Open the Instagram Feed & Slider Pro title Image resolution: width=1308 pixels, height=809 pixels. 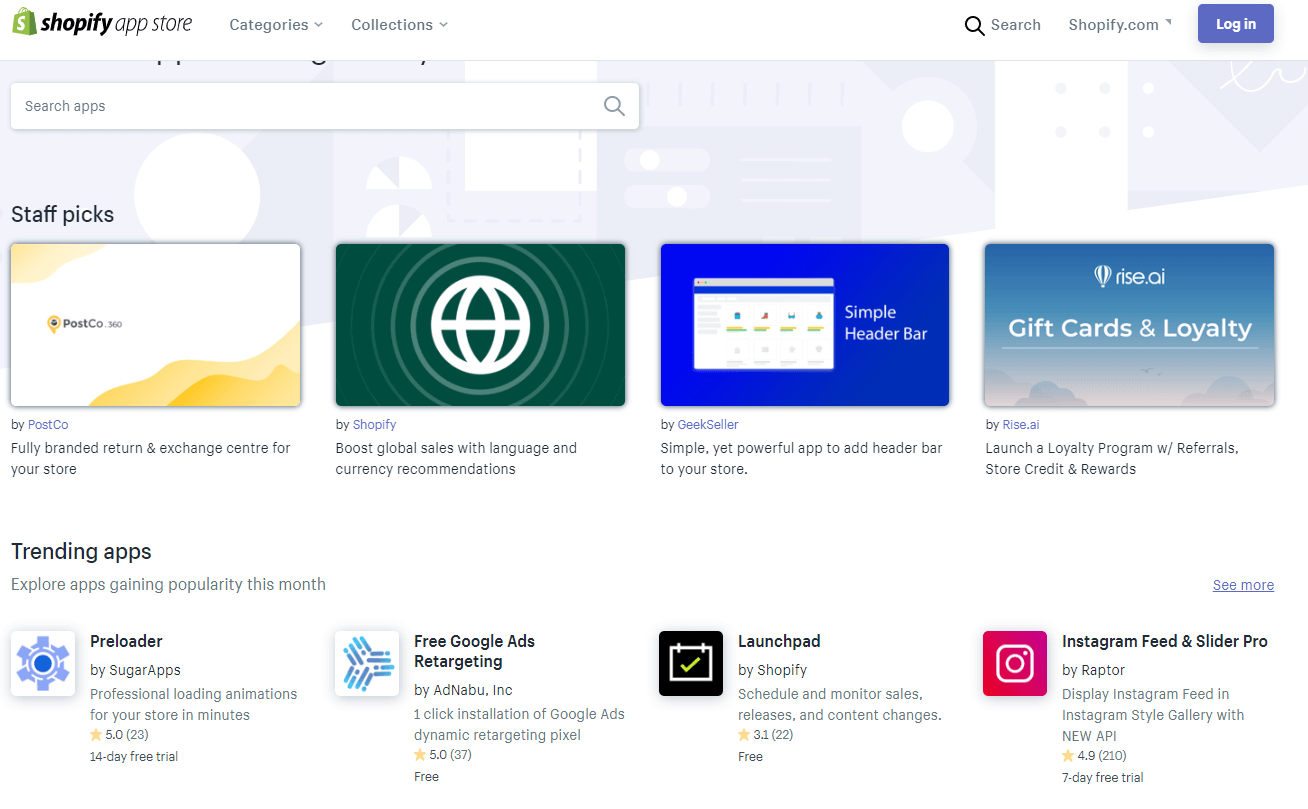1165,641
